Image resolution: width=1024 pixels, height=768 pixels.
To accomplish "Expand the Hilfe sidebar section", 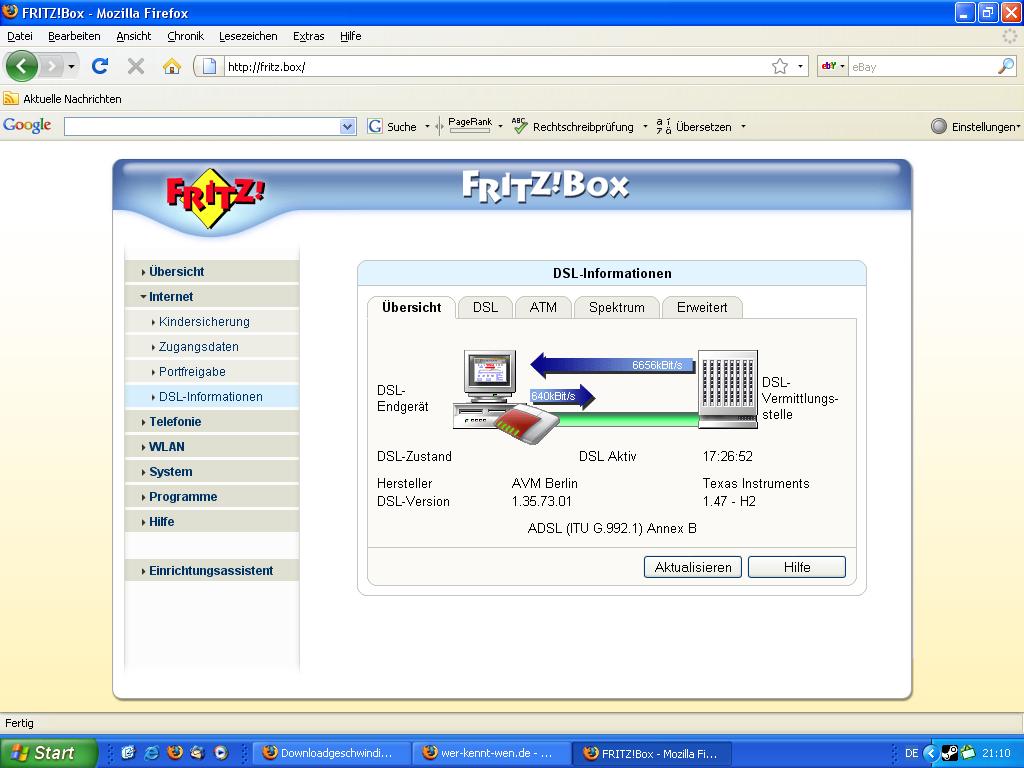I will point(212,522).
